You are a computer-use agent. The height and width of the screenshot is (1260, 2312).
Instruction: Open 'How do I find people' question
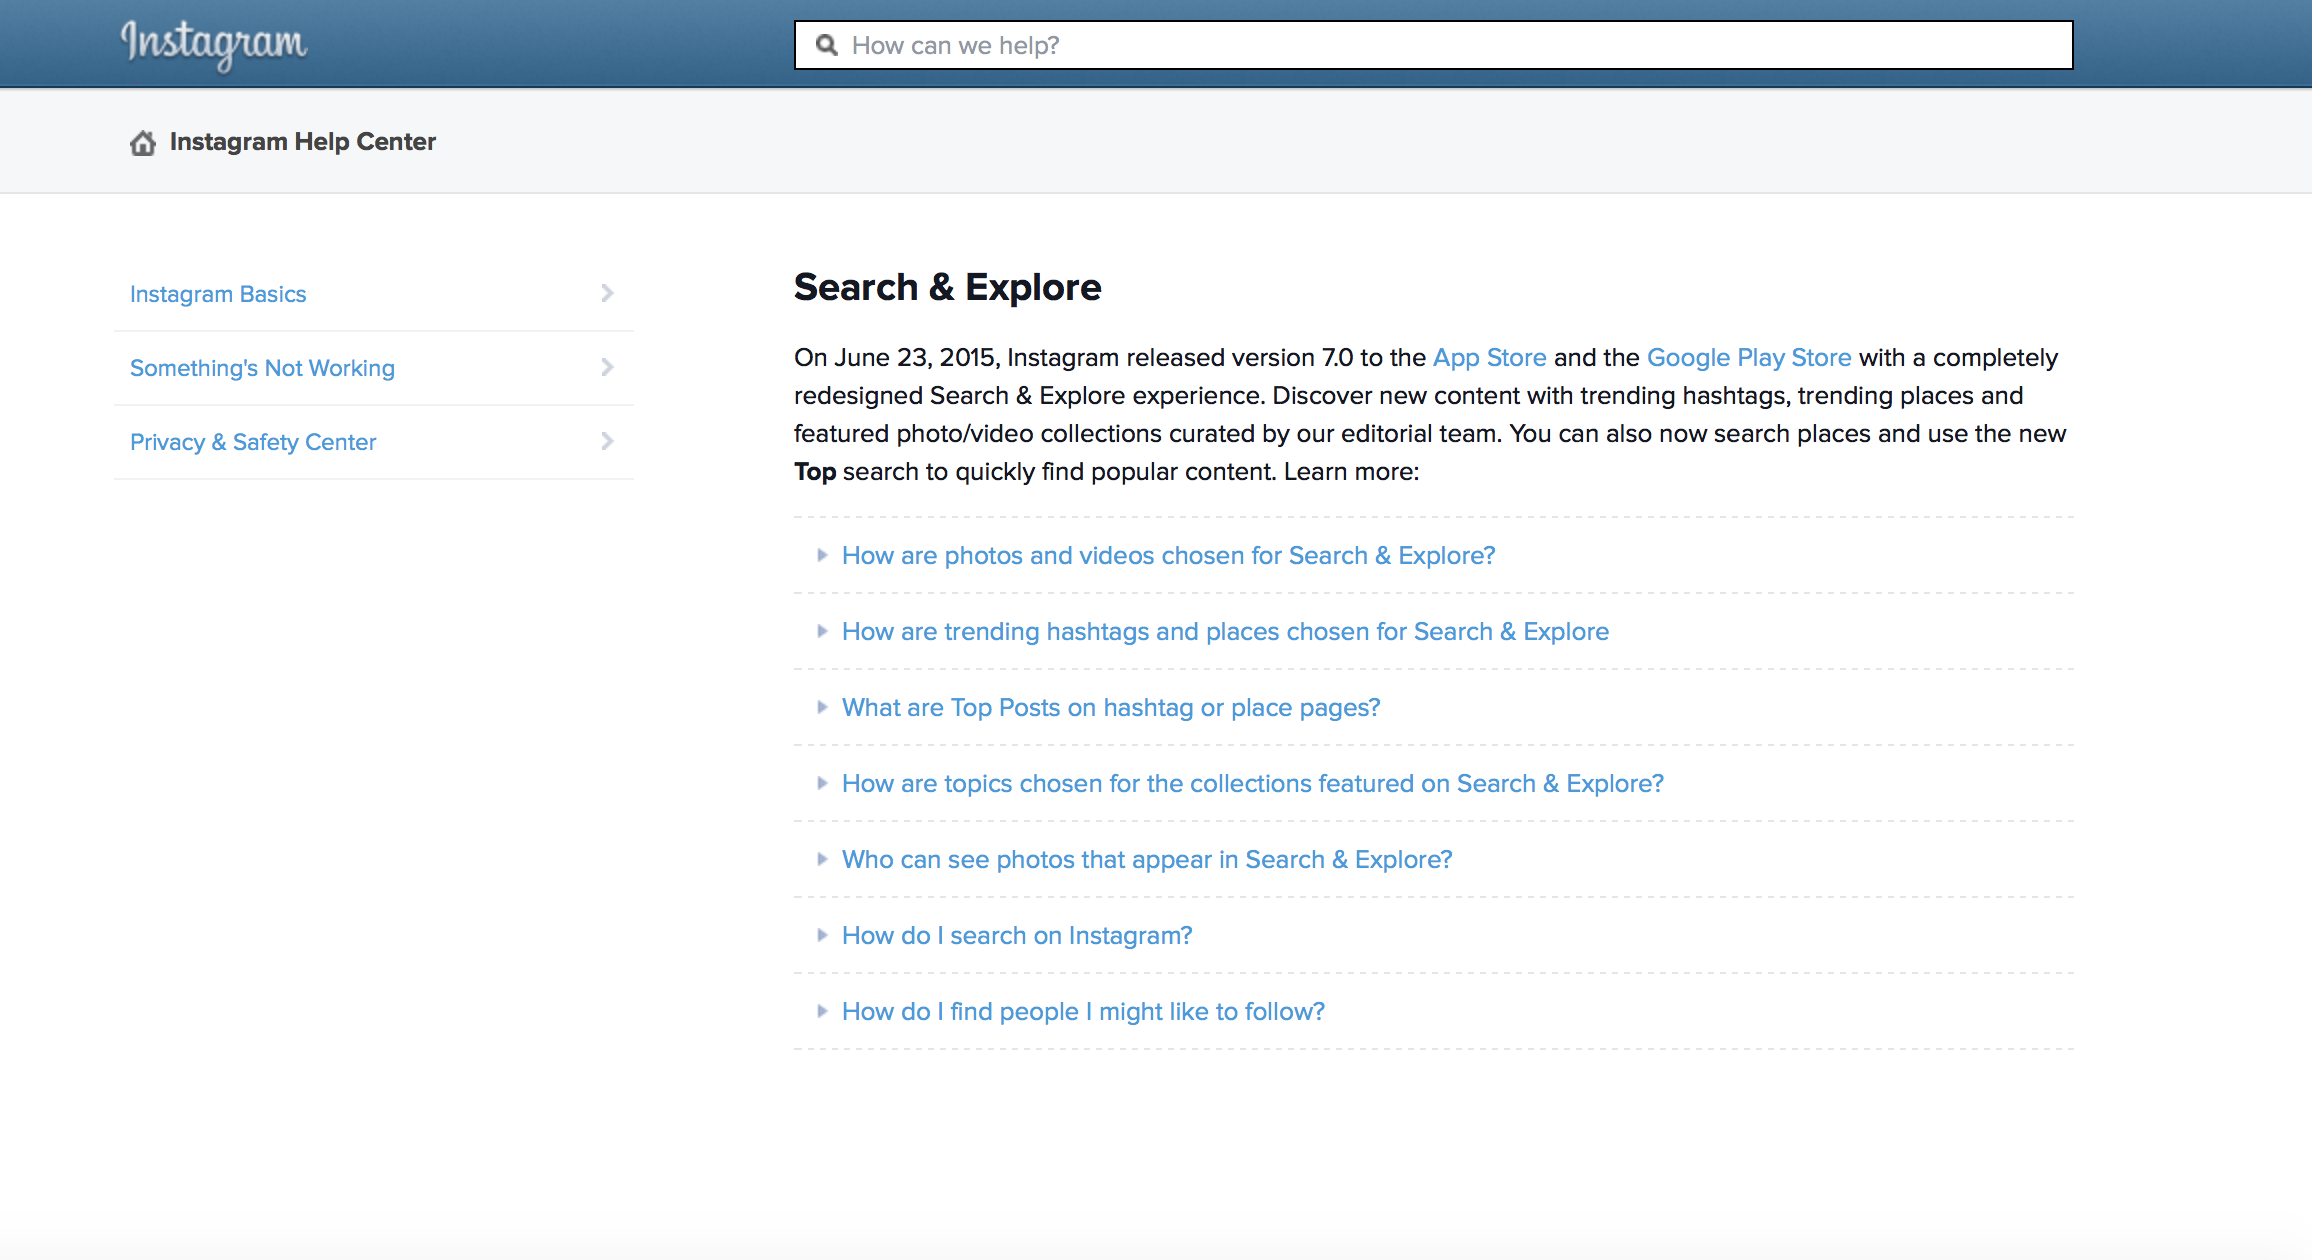tap(1083, 1011)
